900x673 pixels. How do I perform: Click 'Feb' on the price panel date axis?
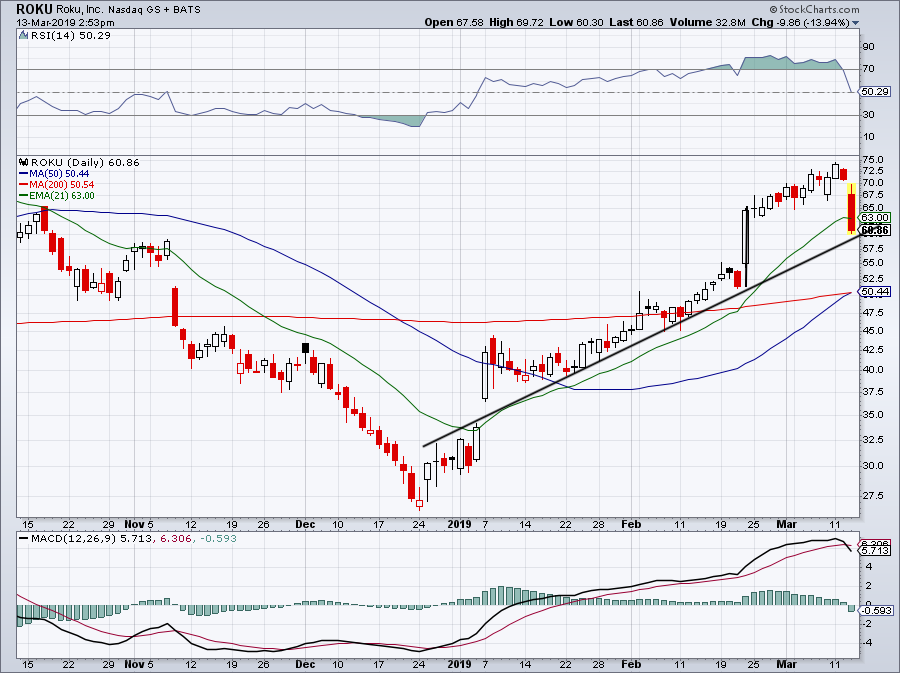pyautogui.click(x=631, y=524)
